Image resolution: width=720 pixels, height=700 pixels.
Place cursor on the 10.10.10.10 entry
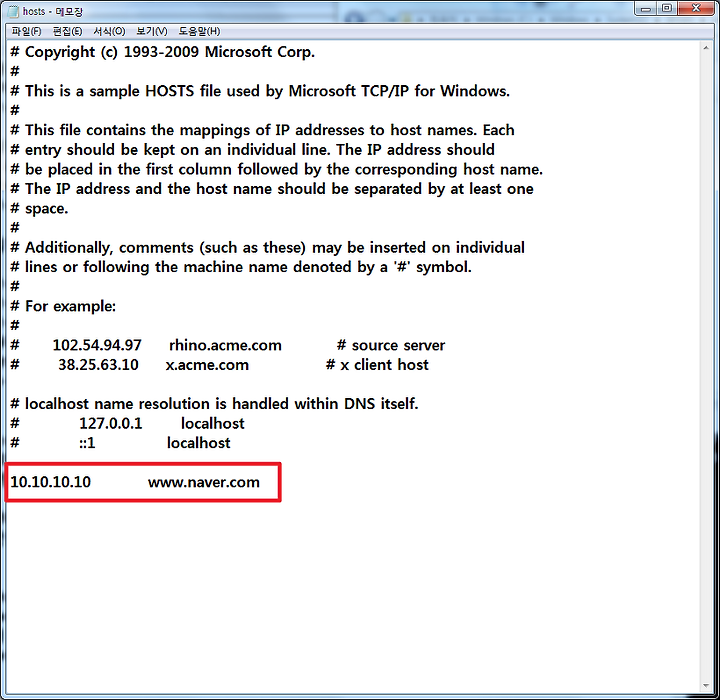tap(51, 482)
